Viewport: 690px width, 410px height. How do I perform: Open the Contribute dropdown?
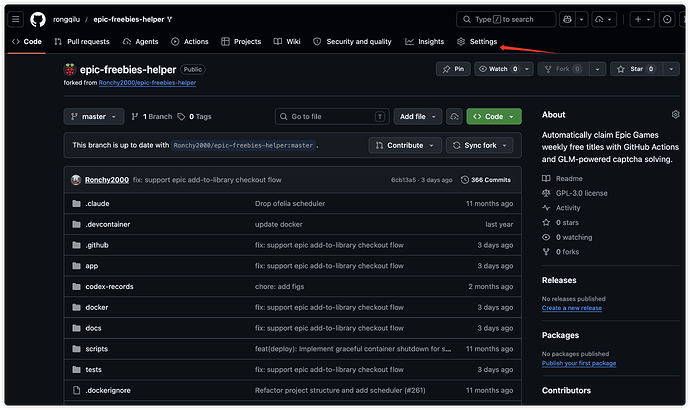[405, 145]
